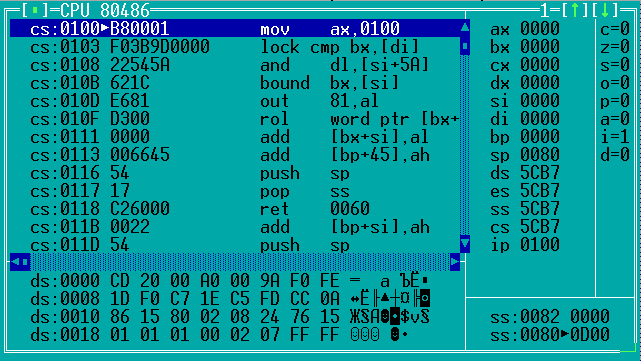Toggle the parity flag p=0
The width and height of the screenshot is (641, 361).
point(615,100)
